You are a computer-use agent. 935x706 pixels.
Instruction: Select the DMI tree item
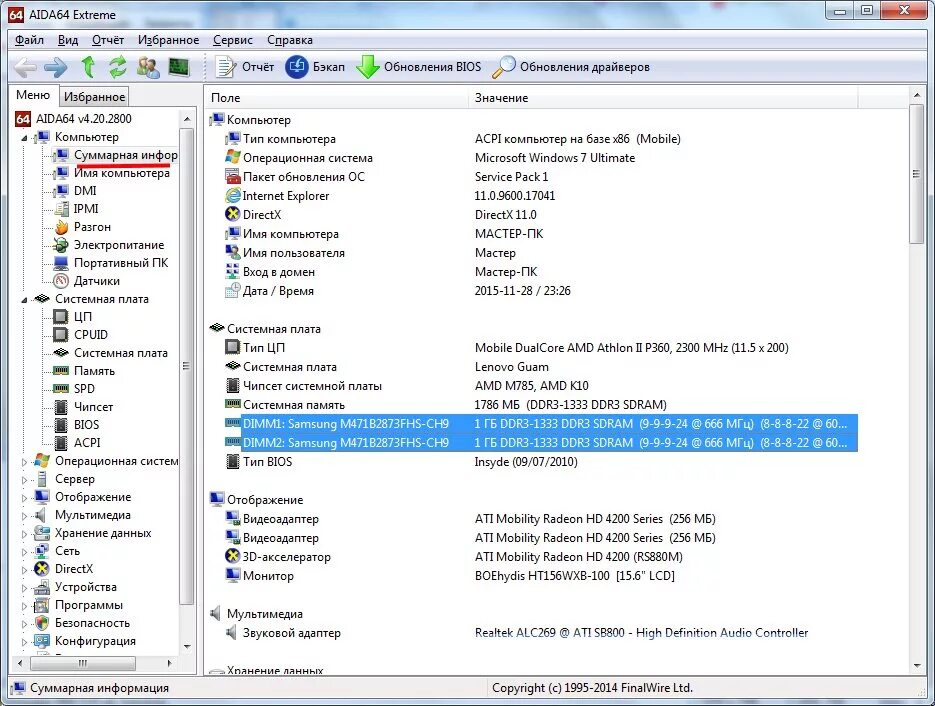(85, 191)
